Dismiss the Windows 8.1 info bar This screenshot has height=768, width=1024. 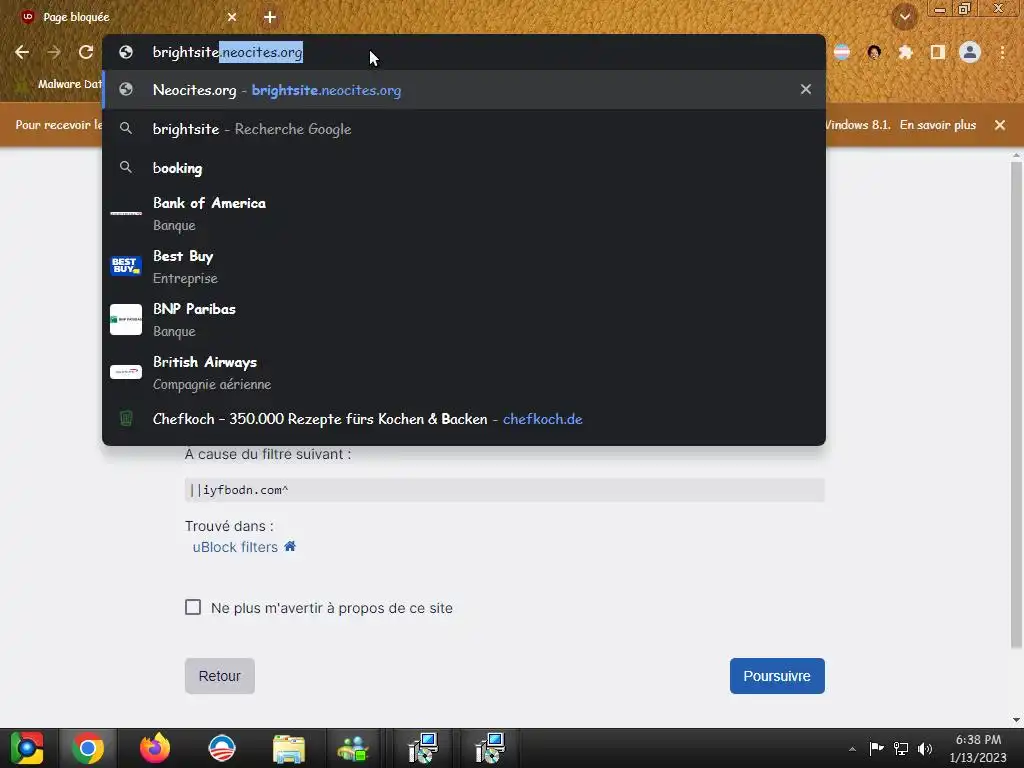tap(1000, 125)
